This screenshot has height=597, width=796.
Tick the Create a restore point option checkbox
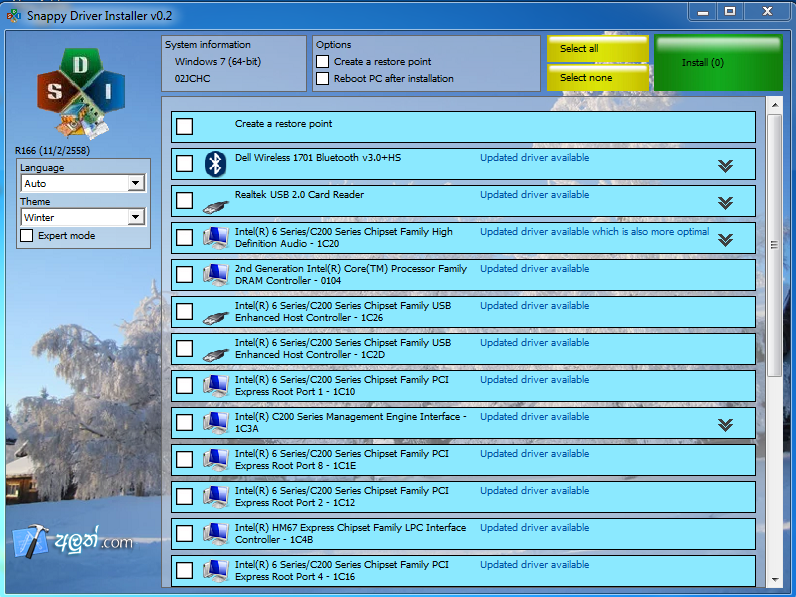(322, 61)
